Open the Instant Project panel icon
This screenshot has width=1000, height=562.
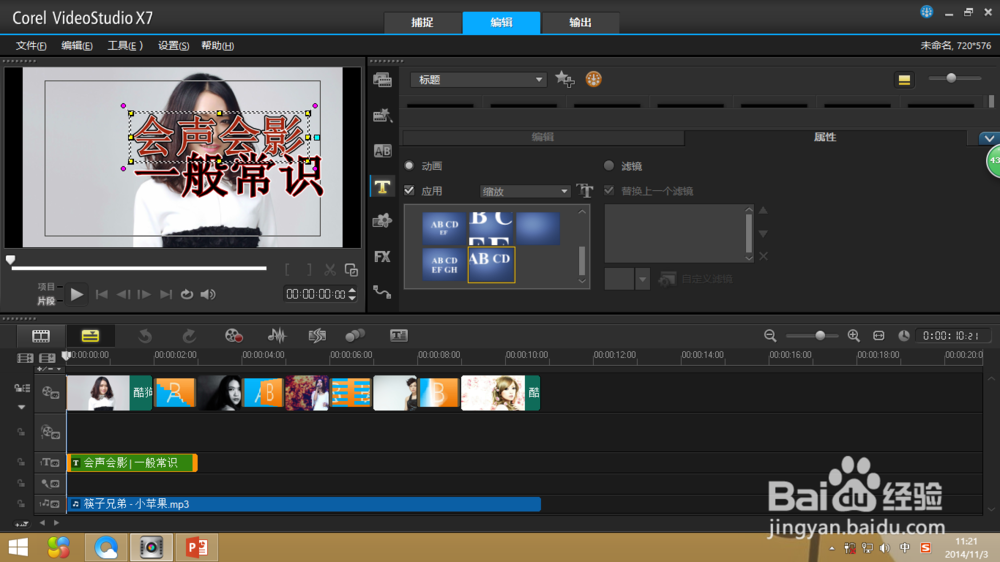tap(382, 115)
